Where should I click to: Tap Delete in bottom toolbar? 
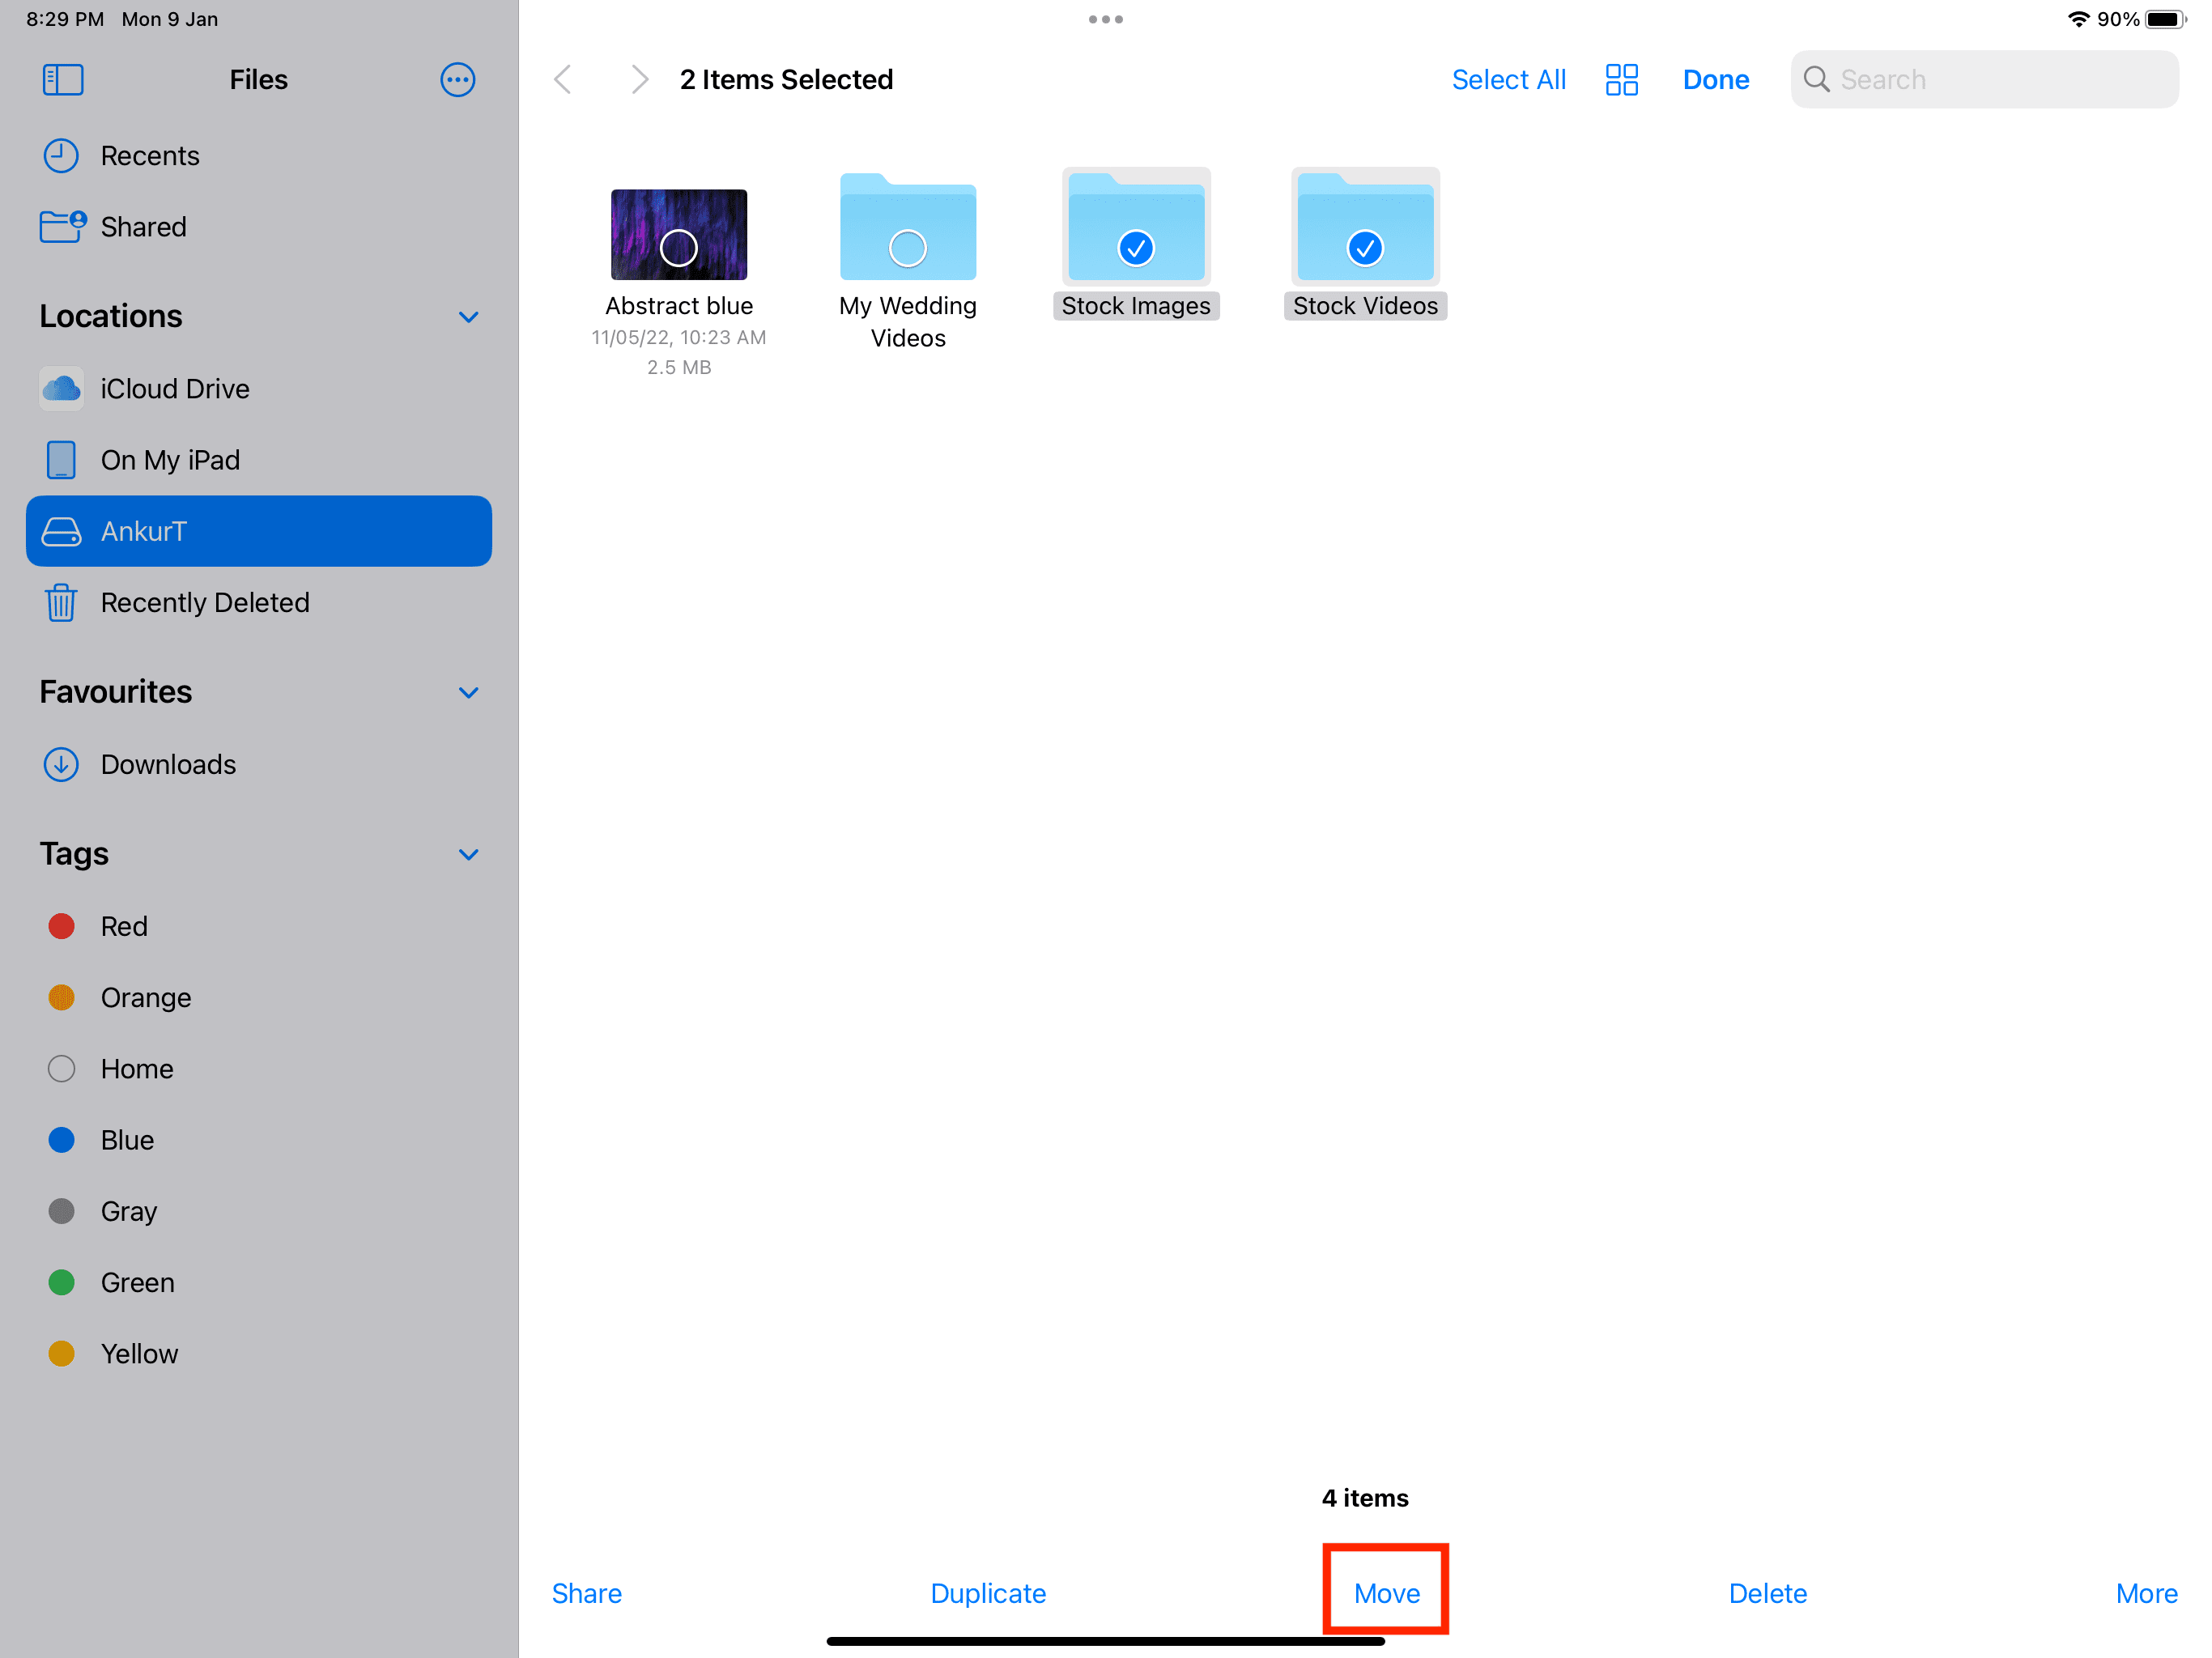pyautogui.click(x=1767, y=1593)
